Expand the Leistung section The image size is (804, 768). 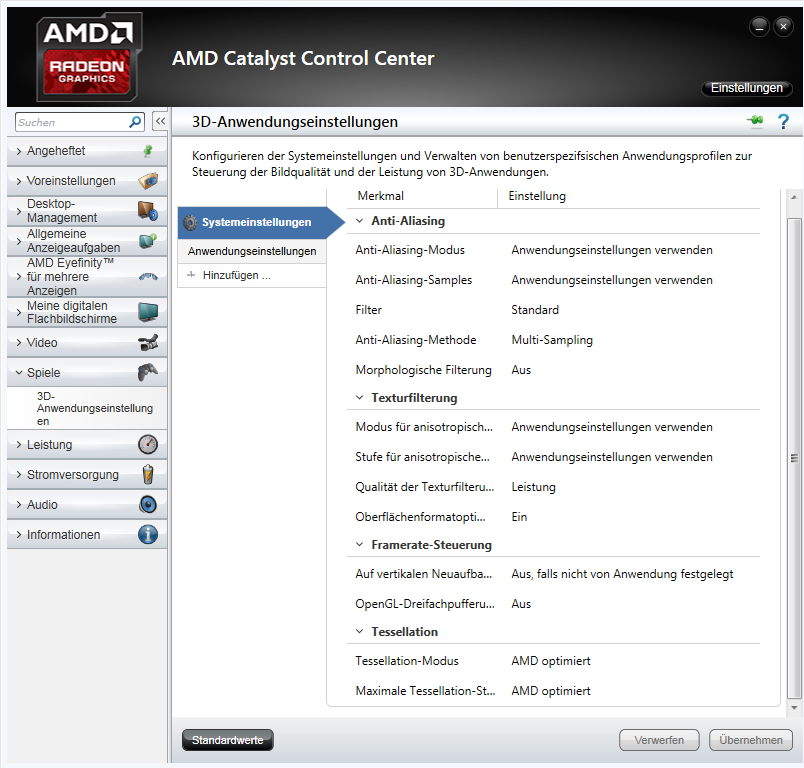coord(19,444)
